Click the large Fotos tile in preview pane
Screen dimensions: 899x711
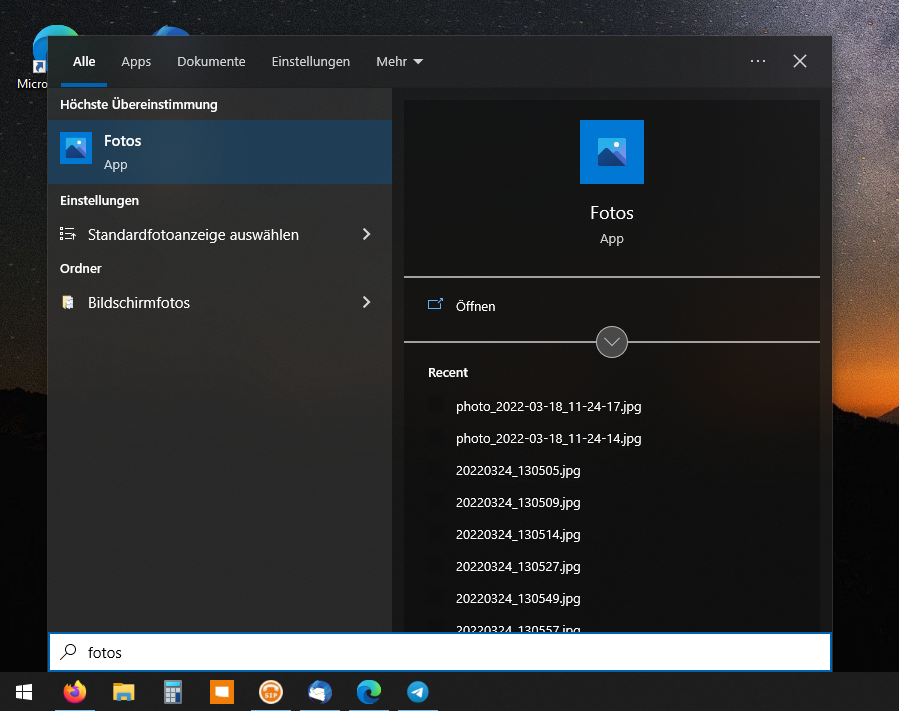(x=612, y=152)
